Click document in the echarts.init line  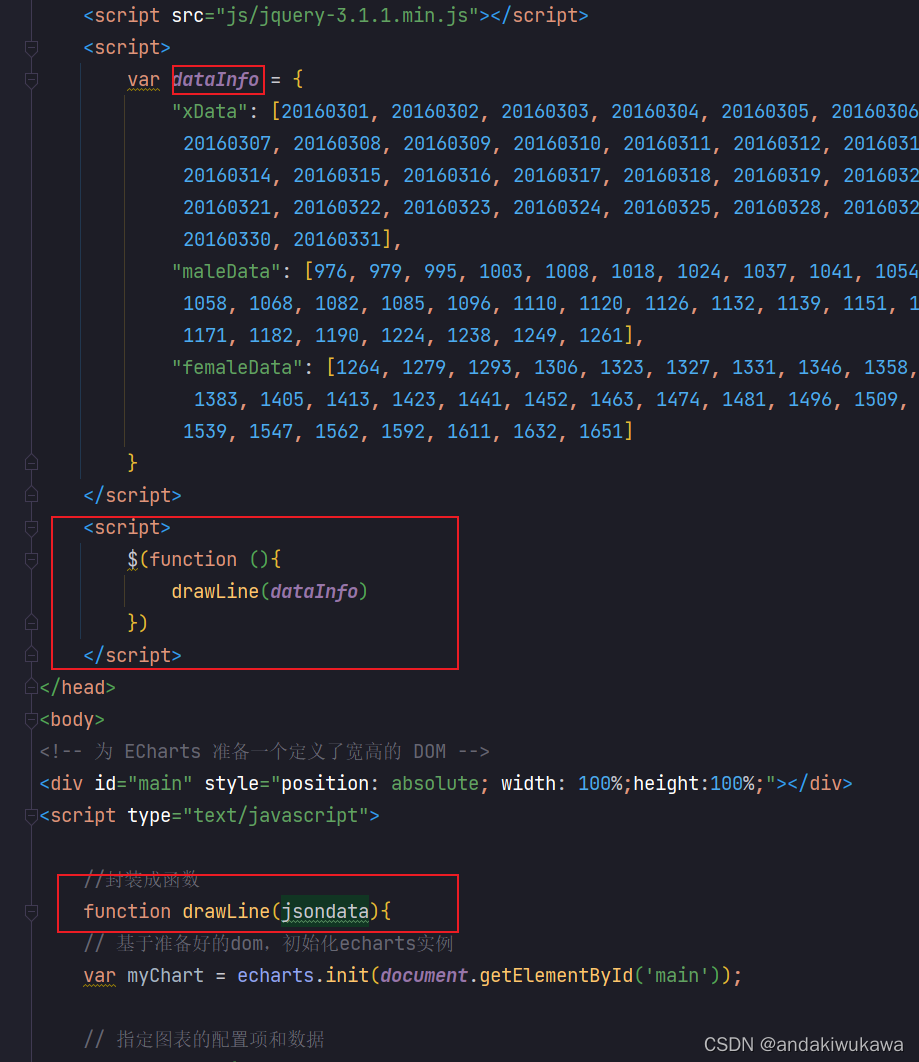pyautogui.click(x=425, y=975)
